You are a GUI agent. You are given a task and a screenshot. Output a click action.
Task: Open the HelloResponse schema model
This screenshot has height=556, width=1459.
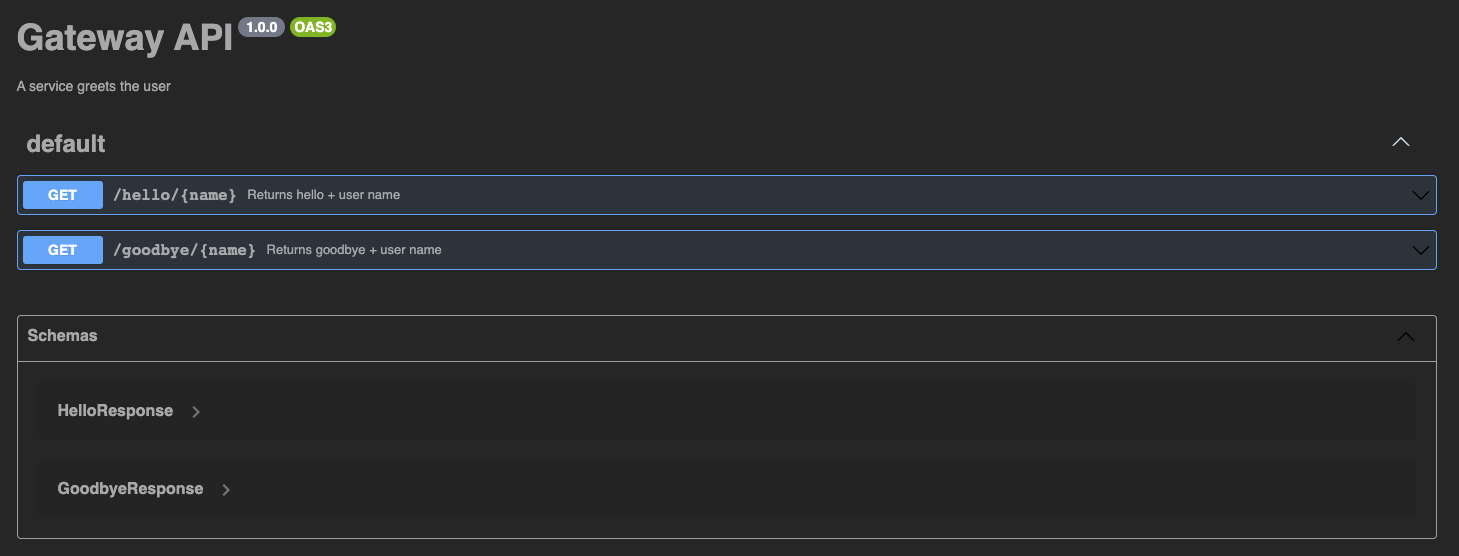(115, 411)
